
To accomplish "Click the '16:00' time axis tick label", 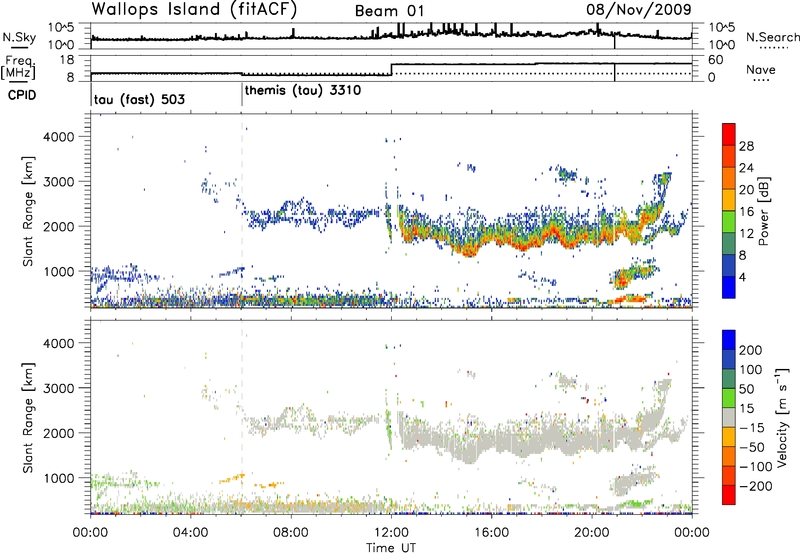I will coord(491,532).
